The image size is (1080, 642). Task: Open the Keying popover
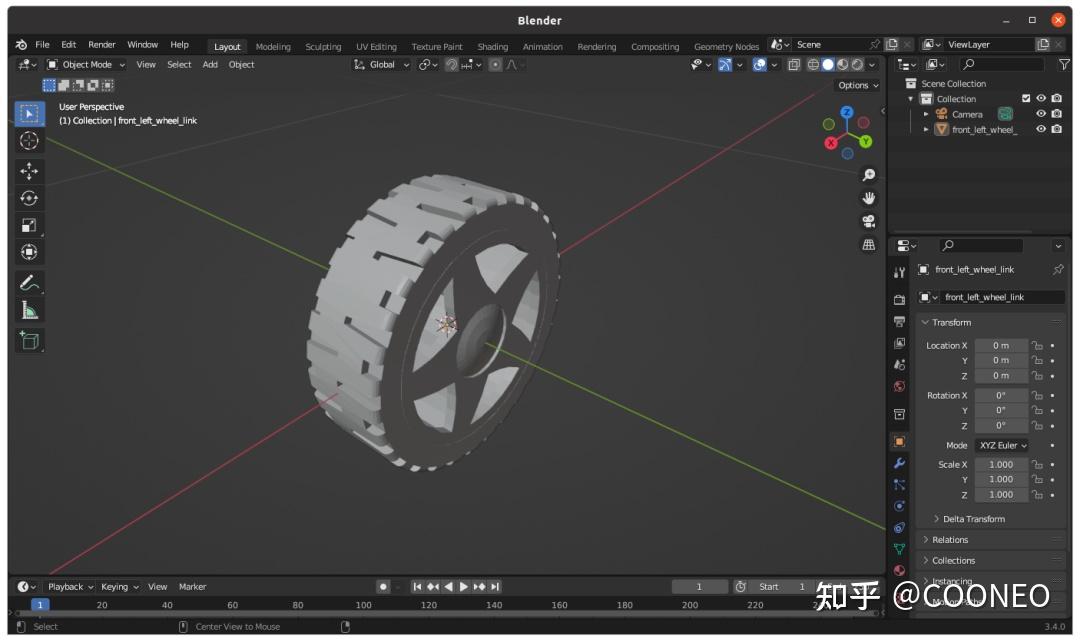(119, 586)
